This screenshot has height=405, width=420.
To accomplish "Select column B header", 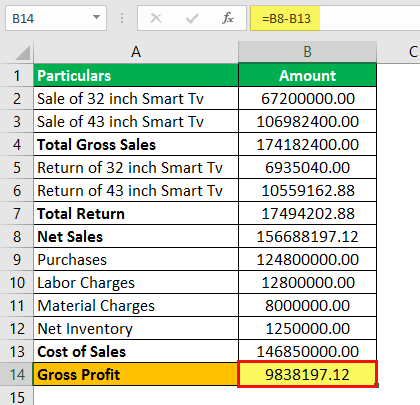I will 307,52.
